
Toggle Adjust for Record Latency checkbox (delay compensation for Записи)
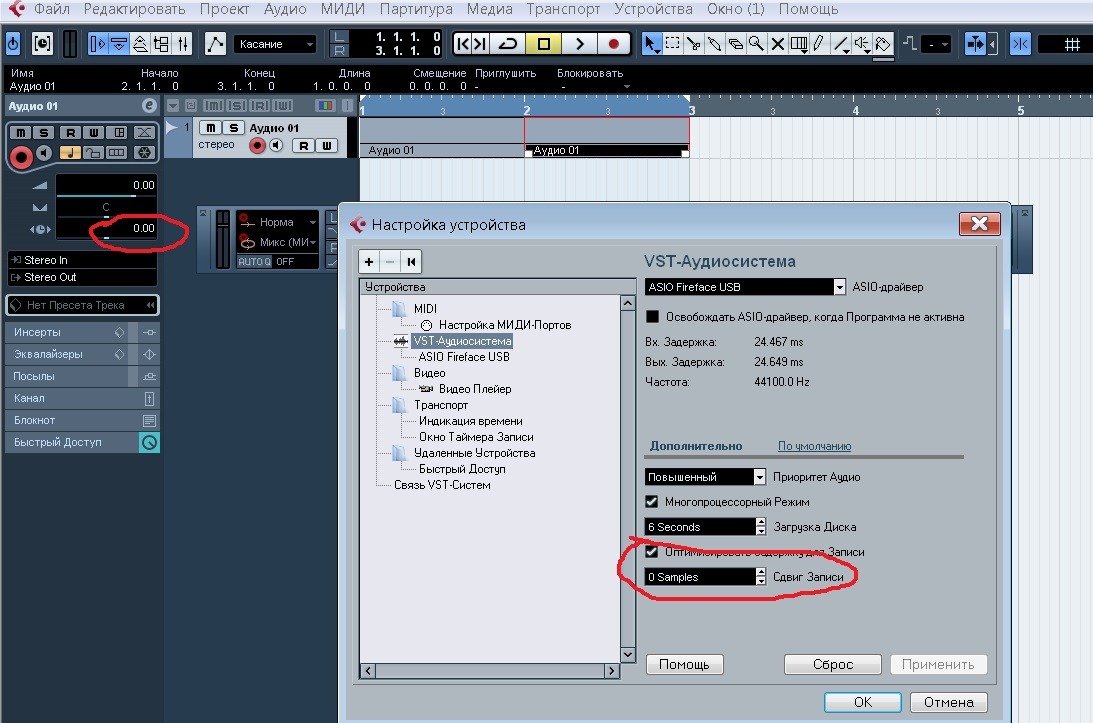click(652, 552)
